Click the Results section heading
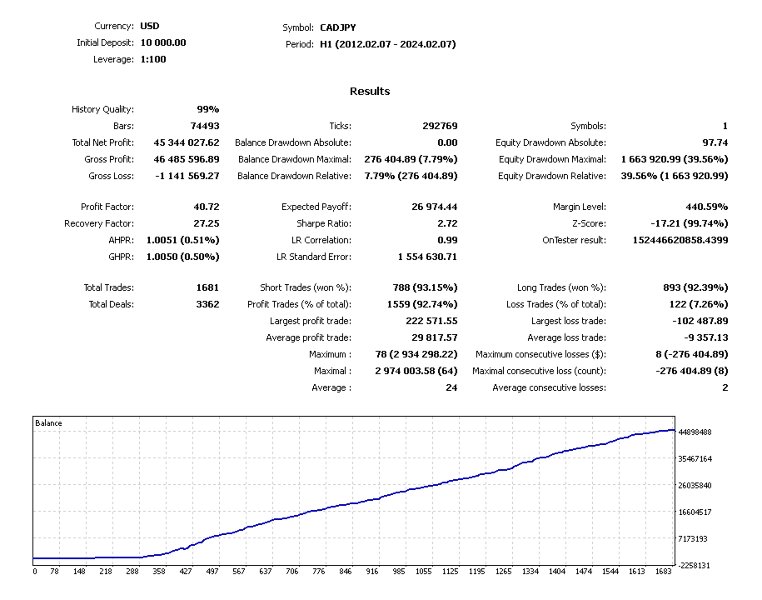This screenshot has width=762, height=600. coord(370,91)
